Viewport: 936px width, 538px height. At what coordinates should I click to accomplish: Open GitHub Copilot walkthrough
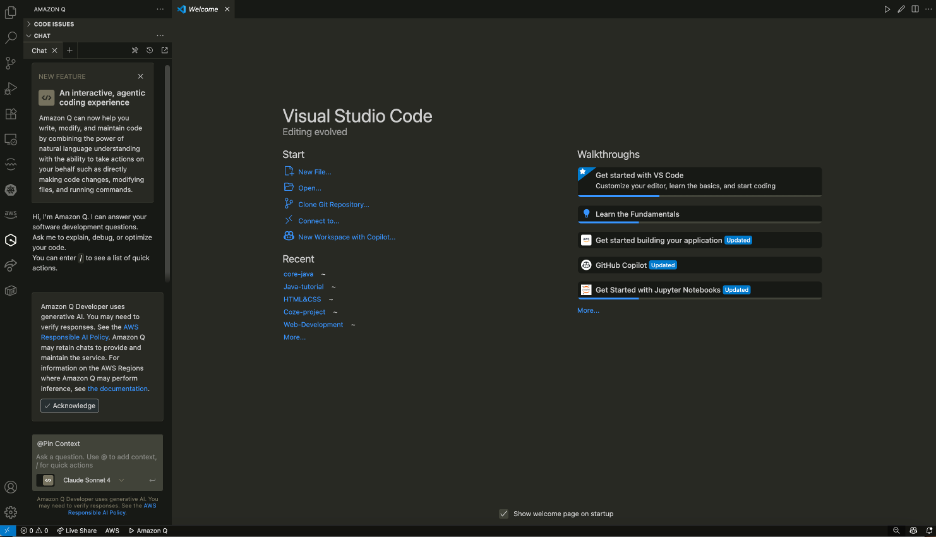tap(700, 265)
